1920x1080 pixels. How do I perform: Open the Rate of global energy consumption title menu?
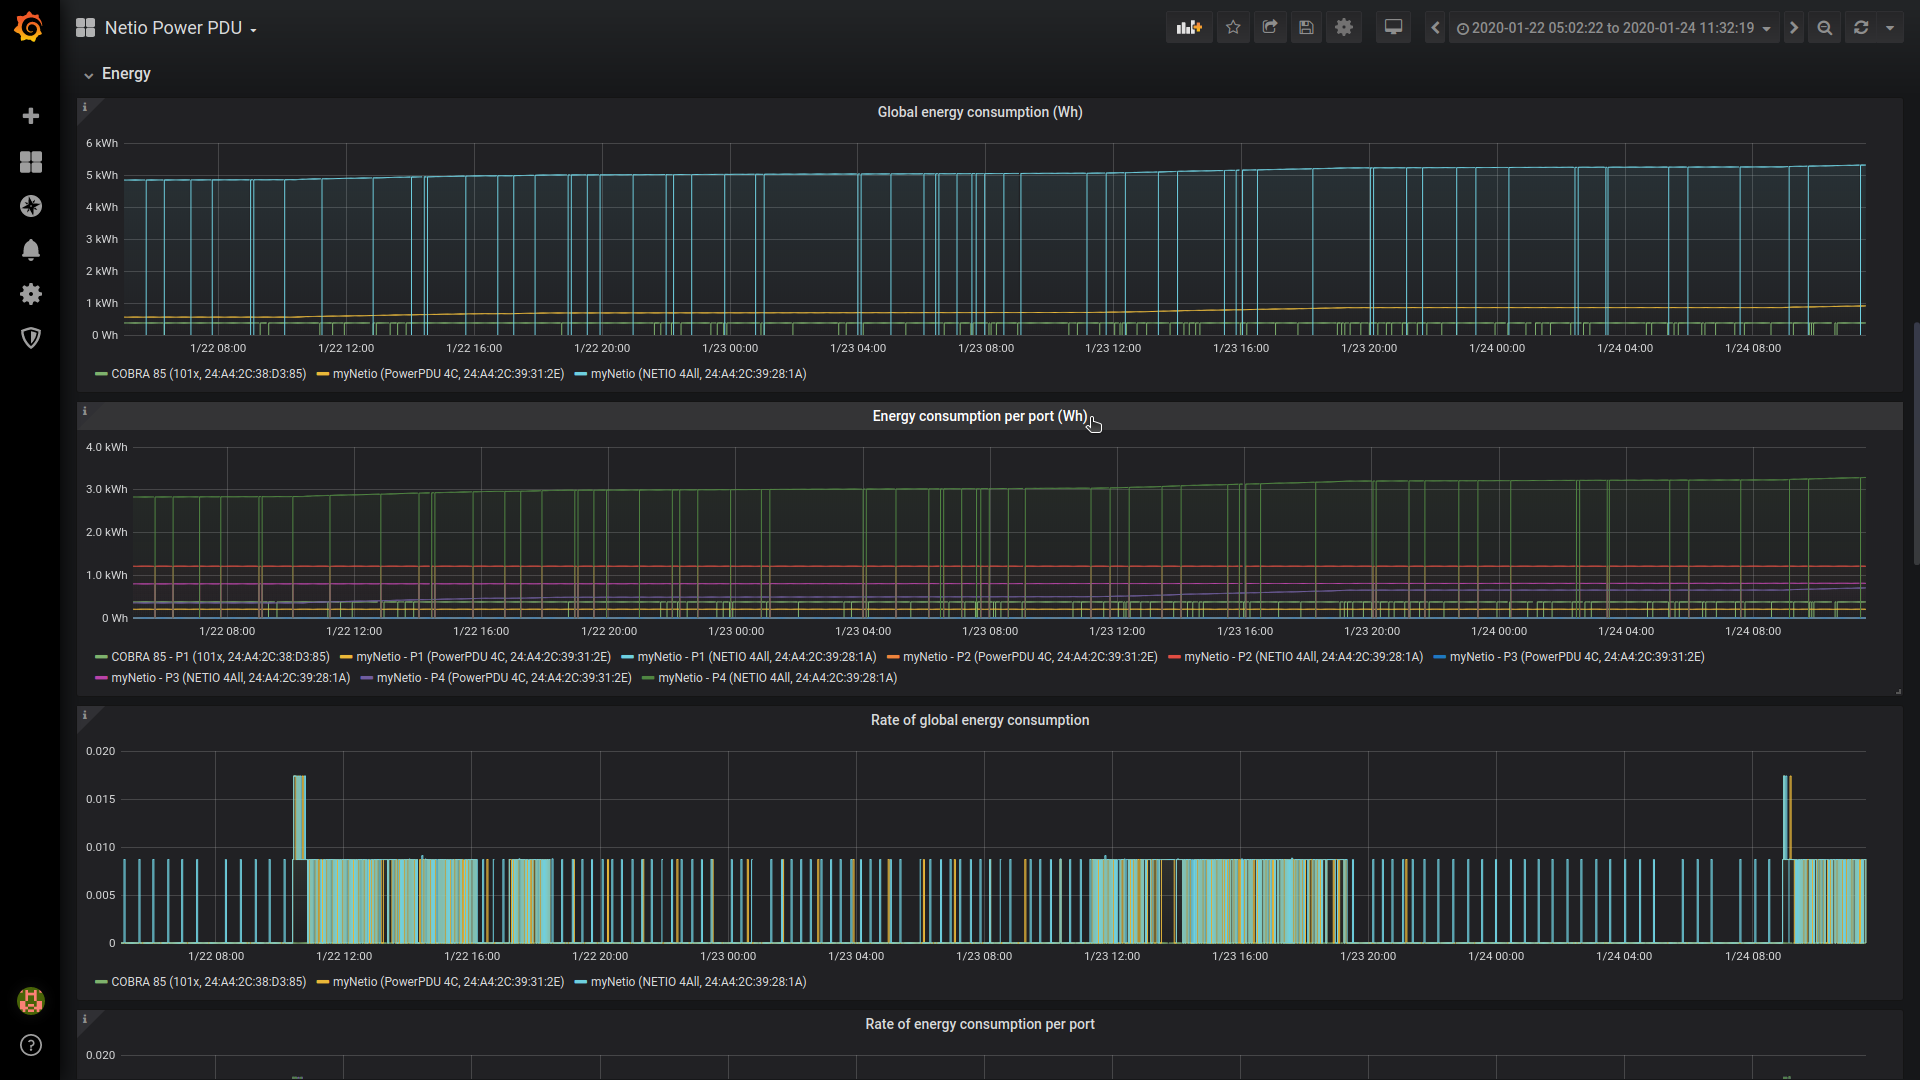click(x=979, y=720)
